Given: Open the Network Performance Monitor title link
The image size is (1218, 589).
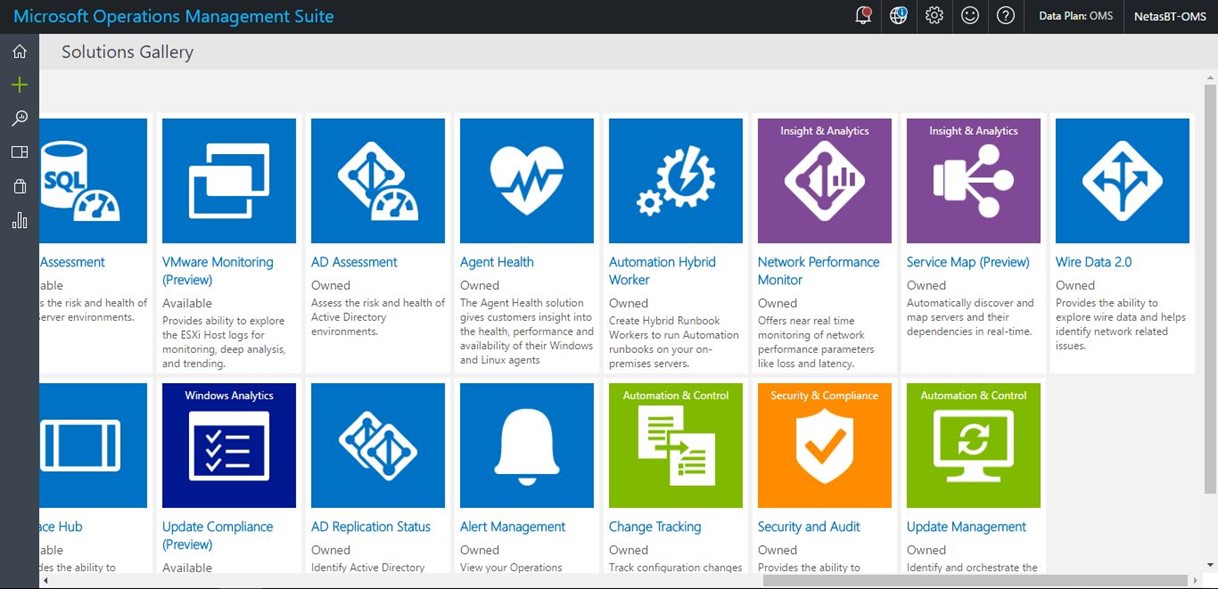Looking at the screenshot, I should [x=819, y=271].
